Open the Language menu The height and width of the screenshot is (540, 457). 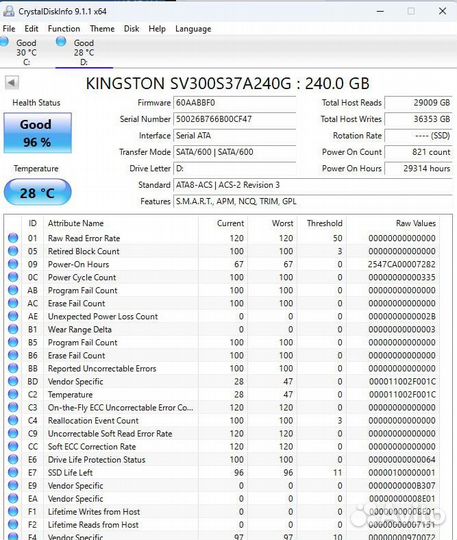193,29
